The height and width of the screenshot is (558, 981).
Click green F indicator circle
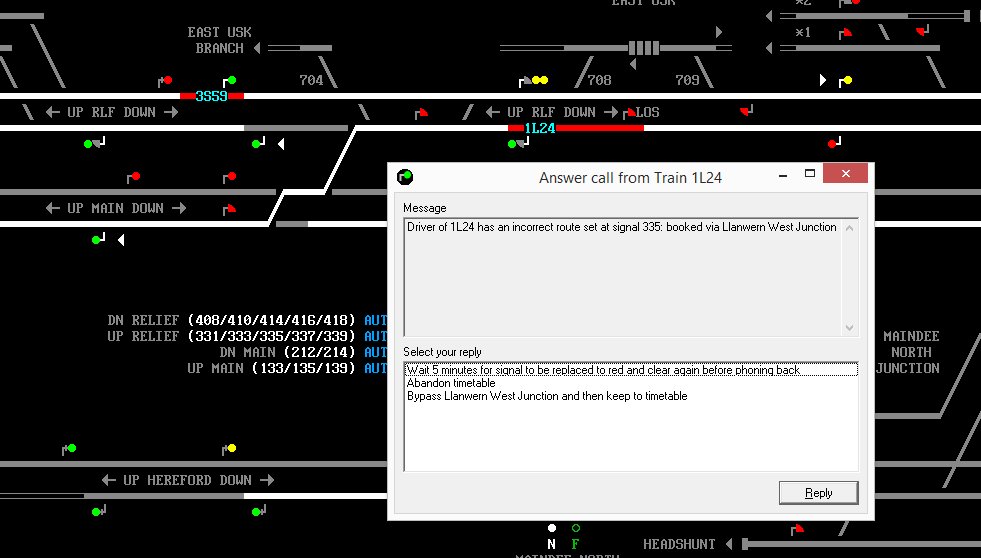[576, 529]
